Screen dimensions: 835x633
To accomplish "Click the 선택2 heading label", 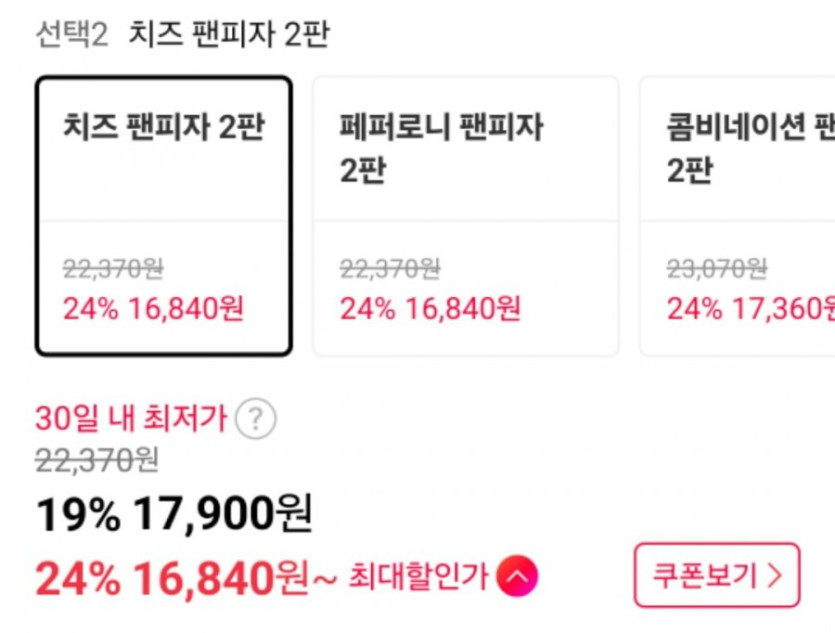I will (71, 35).
